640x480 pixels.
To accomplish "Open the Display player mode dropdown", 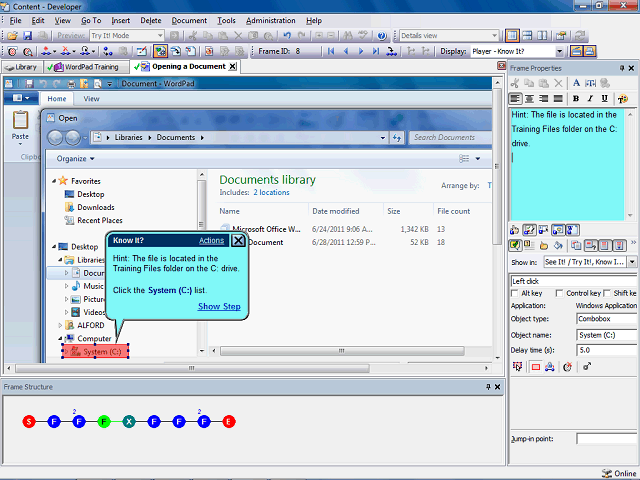I will click(x=559, y=51).
